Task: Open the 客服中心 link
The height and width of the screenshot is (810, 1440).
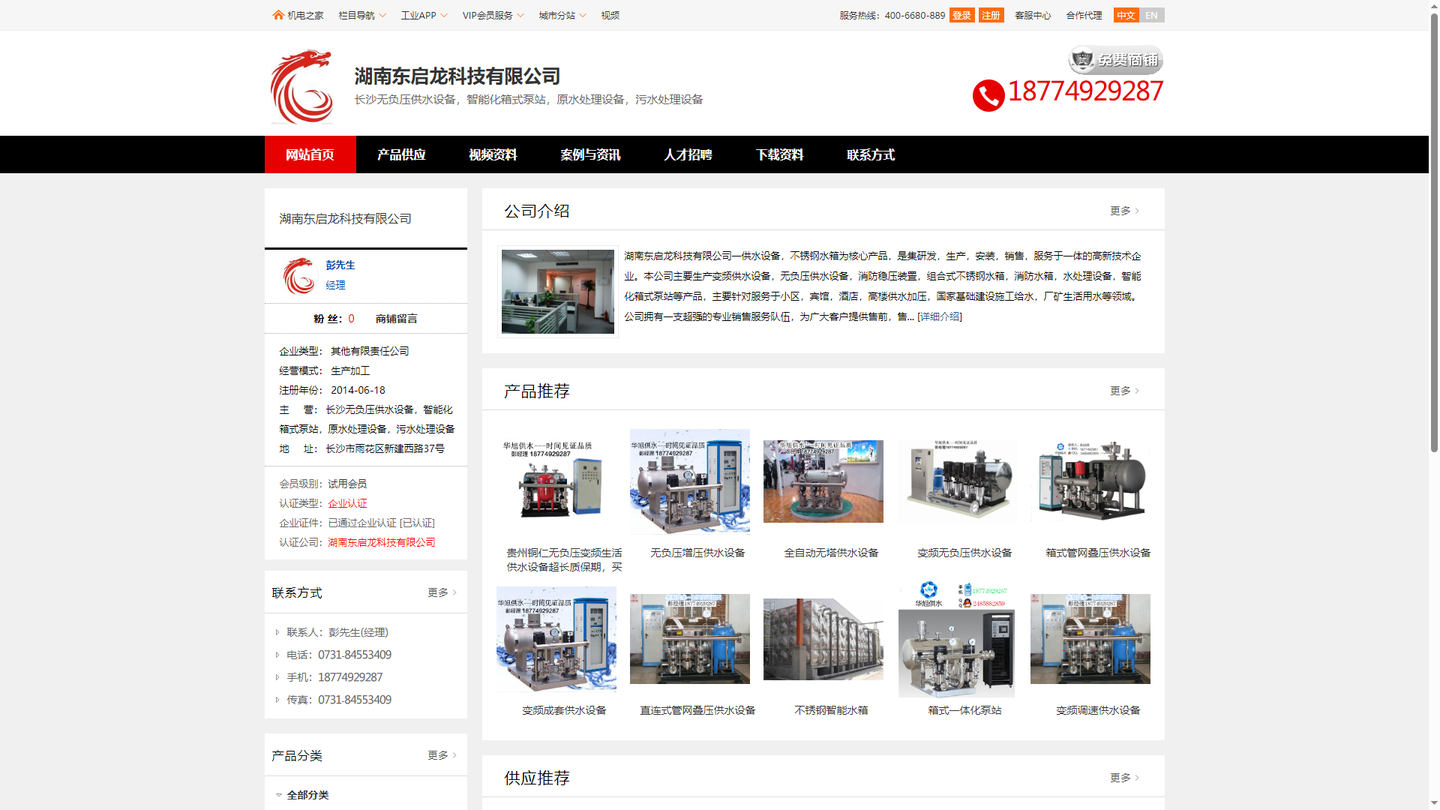Action: (1033, 15)
